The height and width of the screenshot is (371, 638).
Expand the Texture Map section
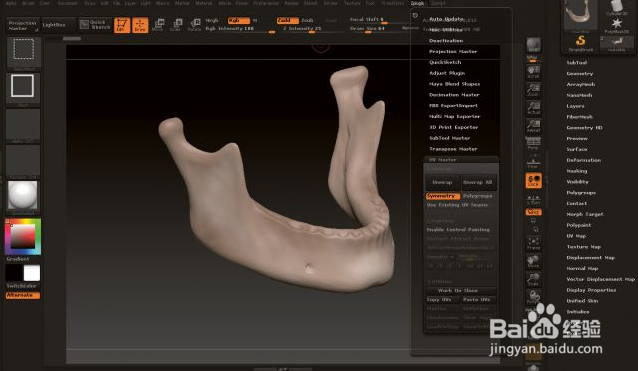[583, 247]
